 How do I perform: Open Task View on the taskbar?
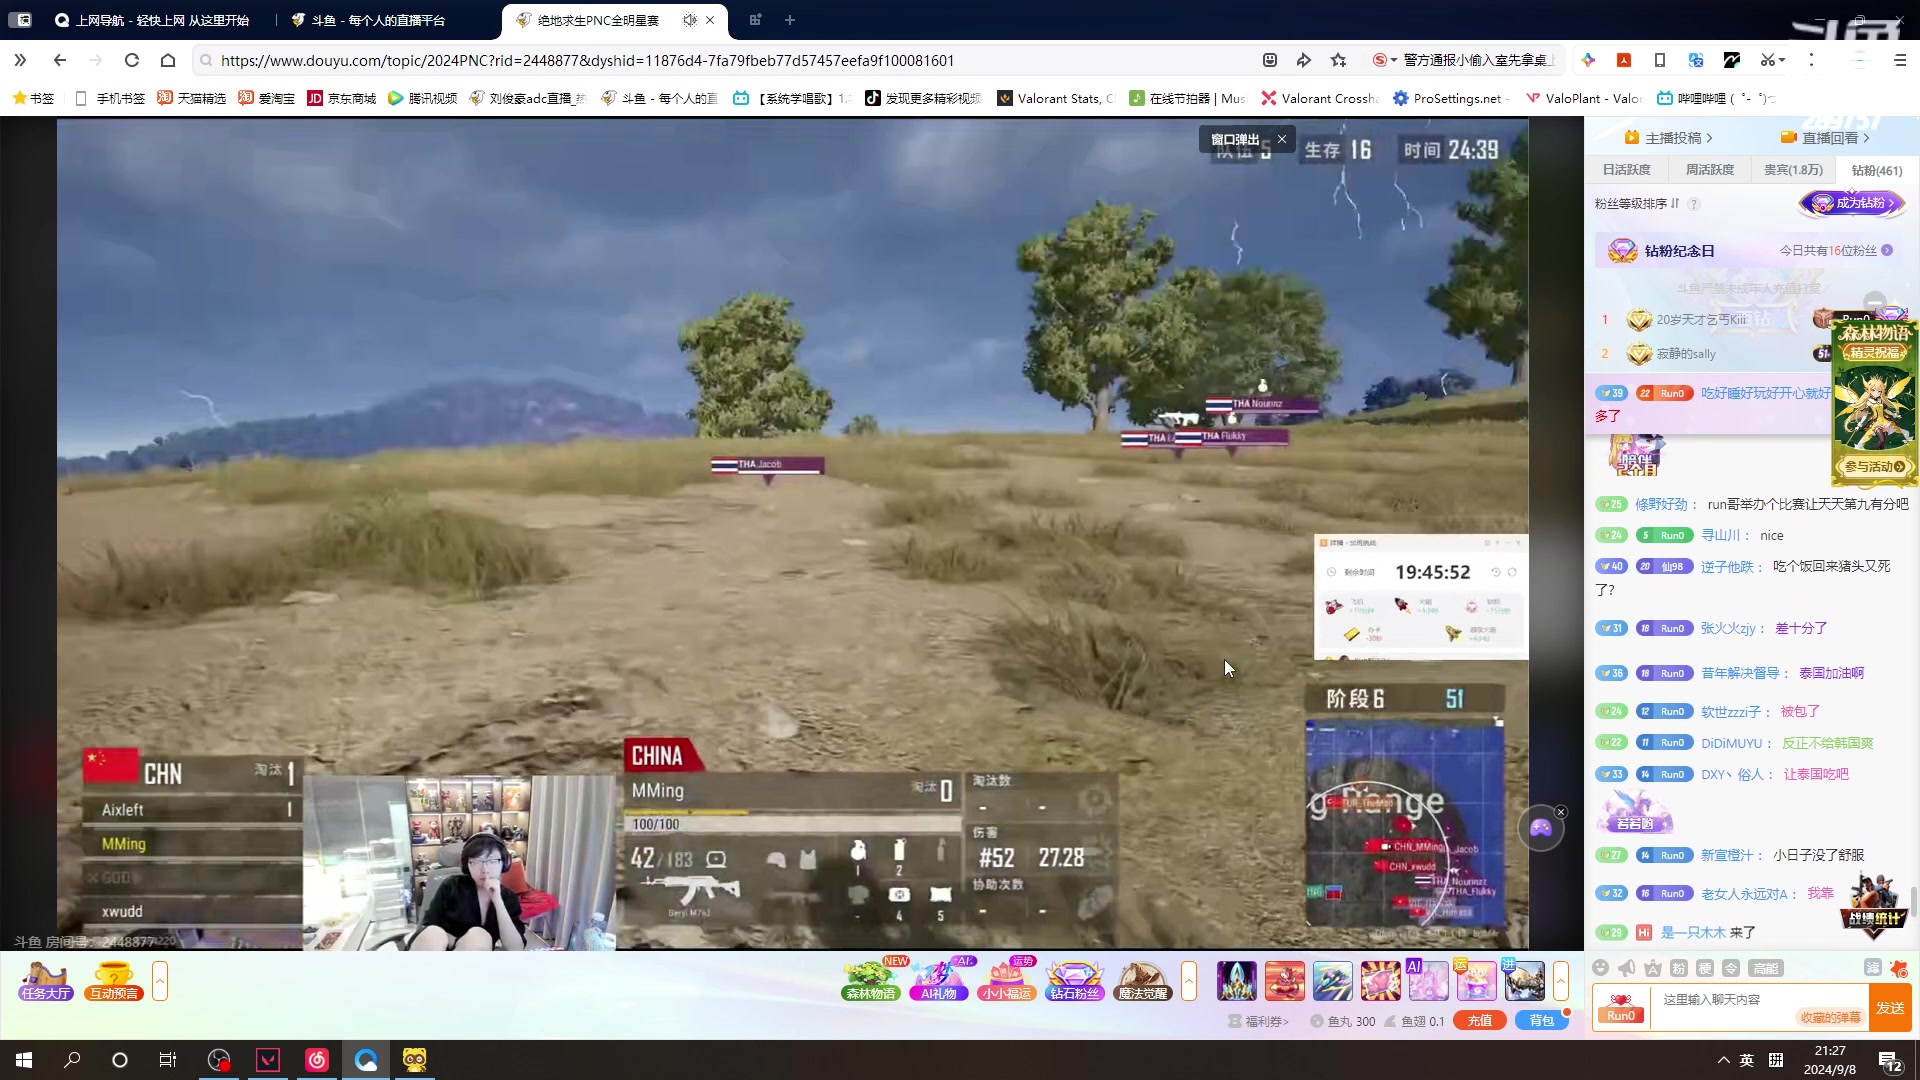pos(168,1060)
